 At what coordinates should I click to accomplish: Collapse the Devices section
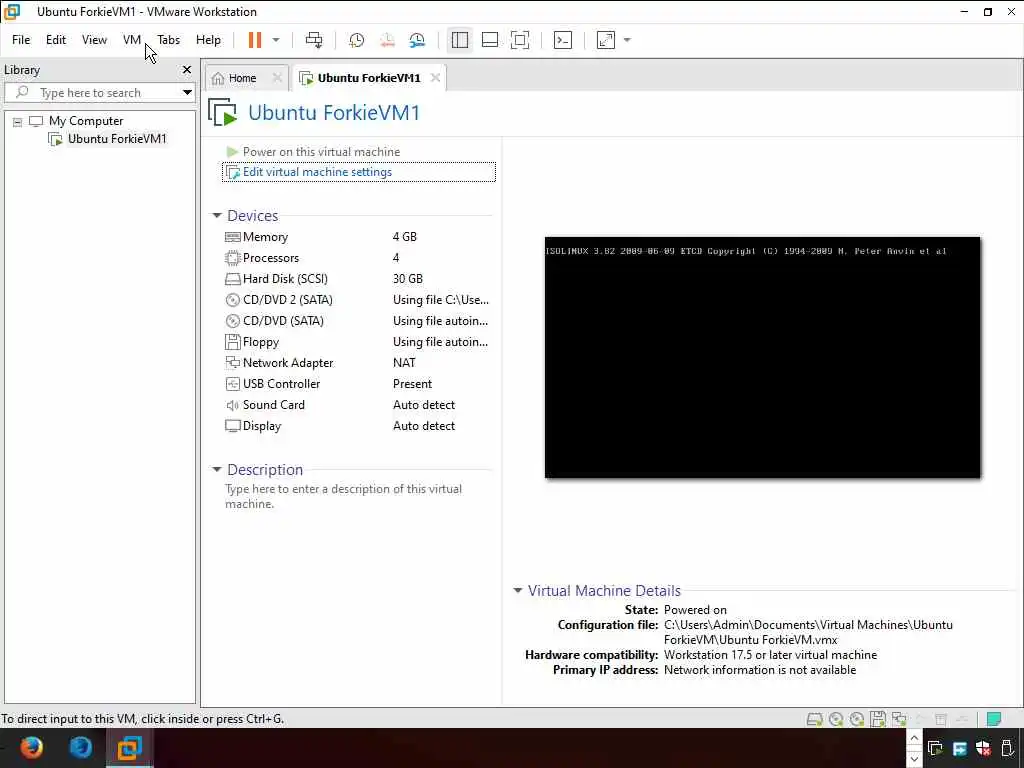(x=217, y=216)
